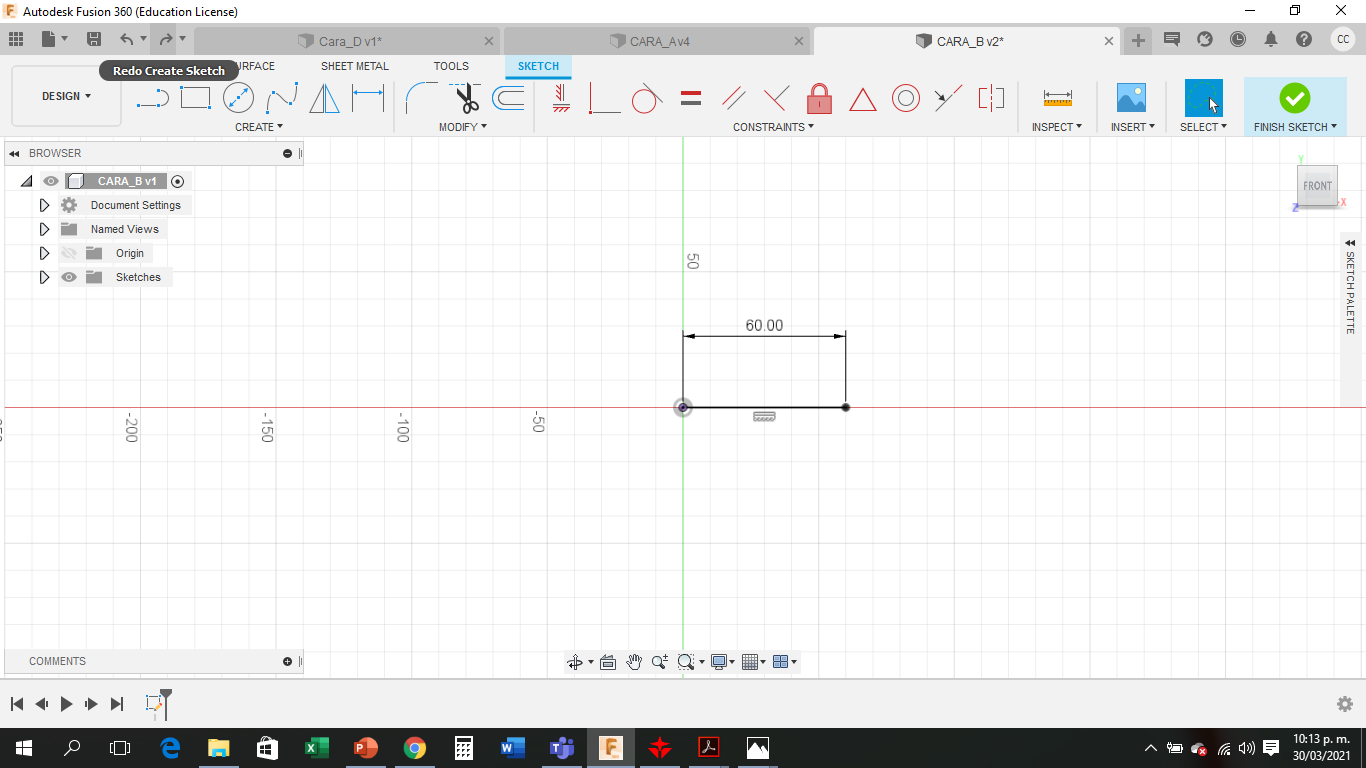This screenshot has width=1366, height=768.
Task: Select the Line tool in Create
Action: pos(153,98)
